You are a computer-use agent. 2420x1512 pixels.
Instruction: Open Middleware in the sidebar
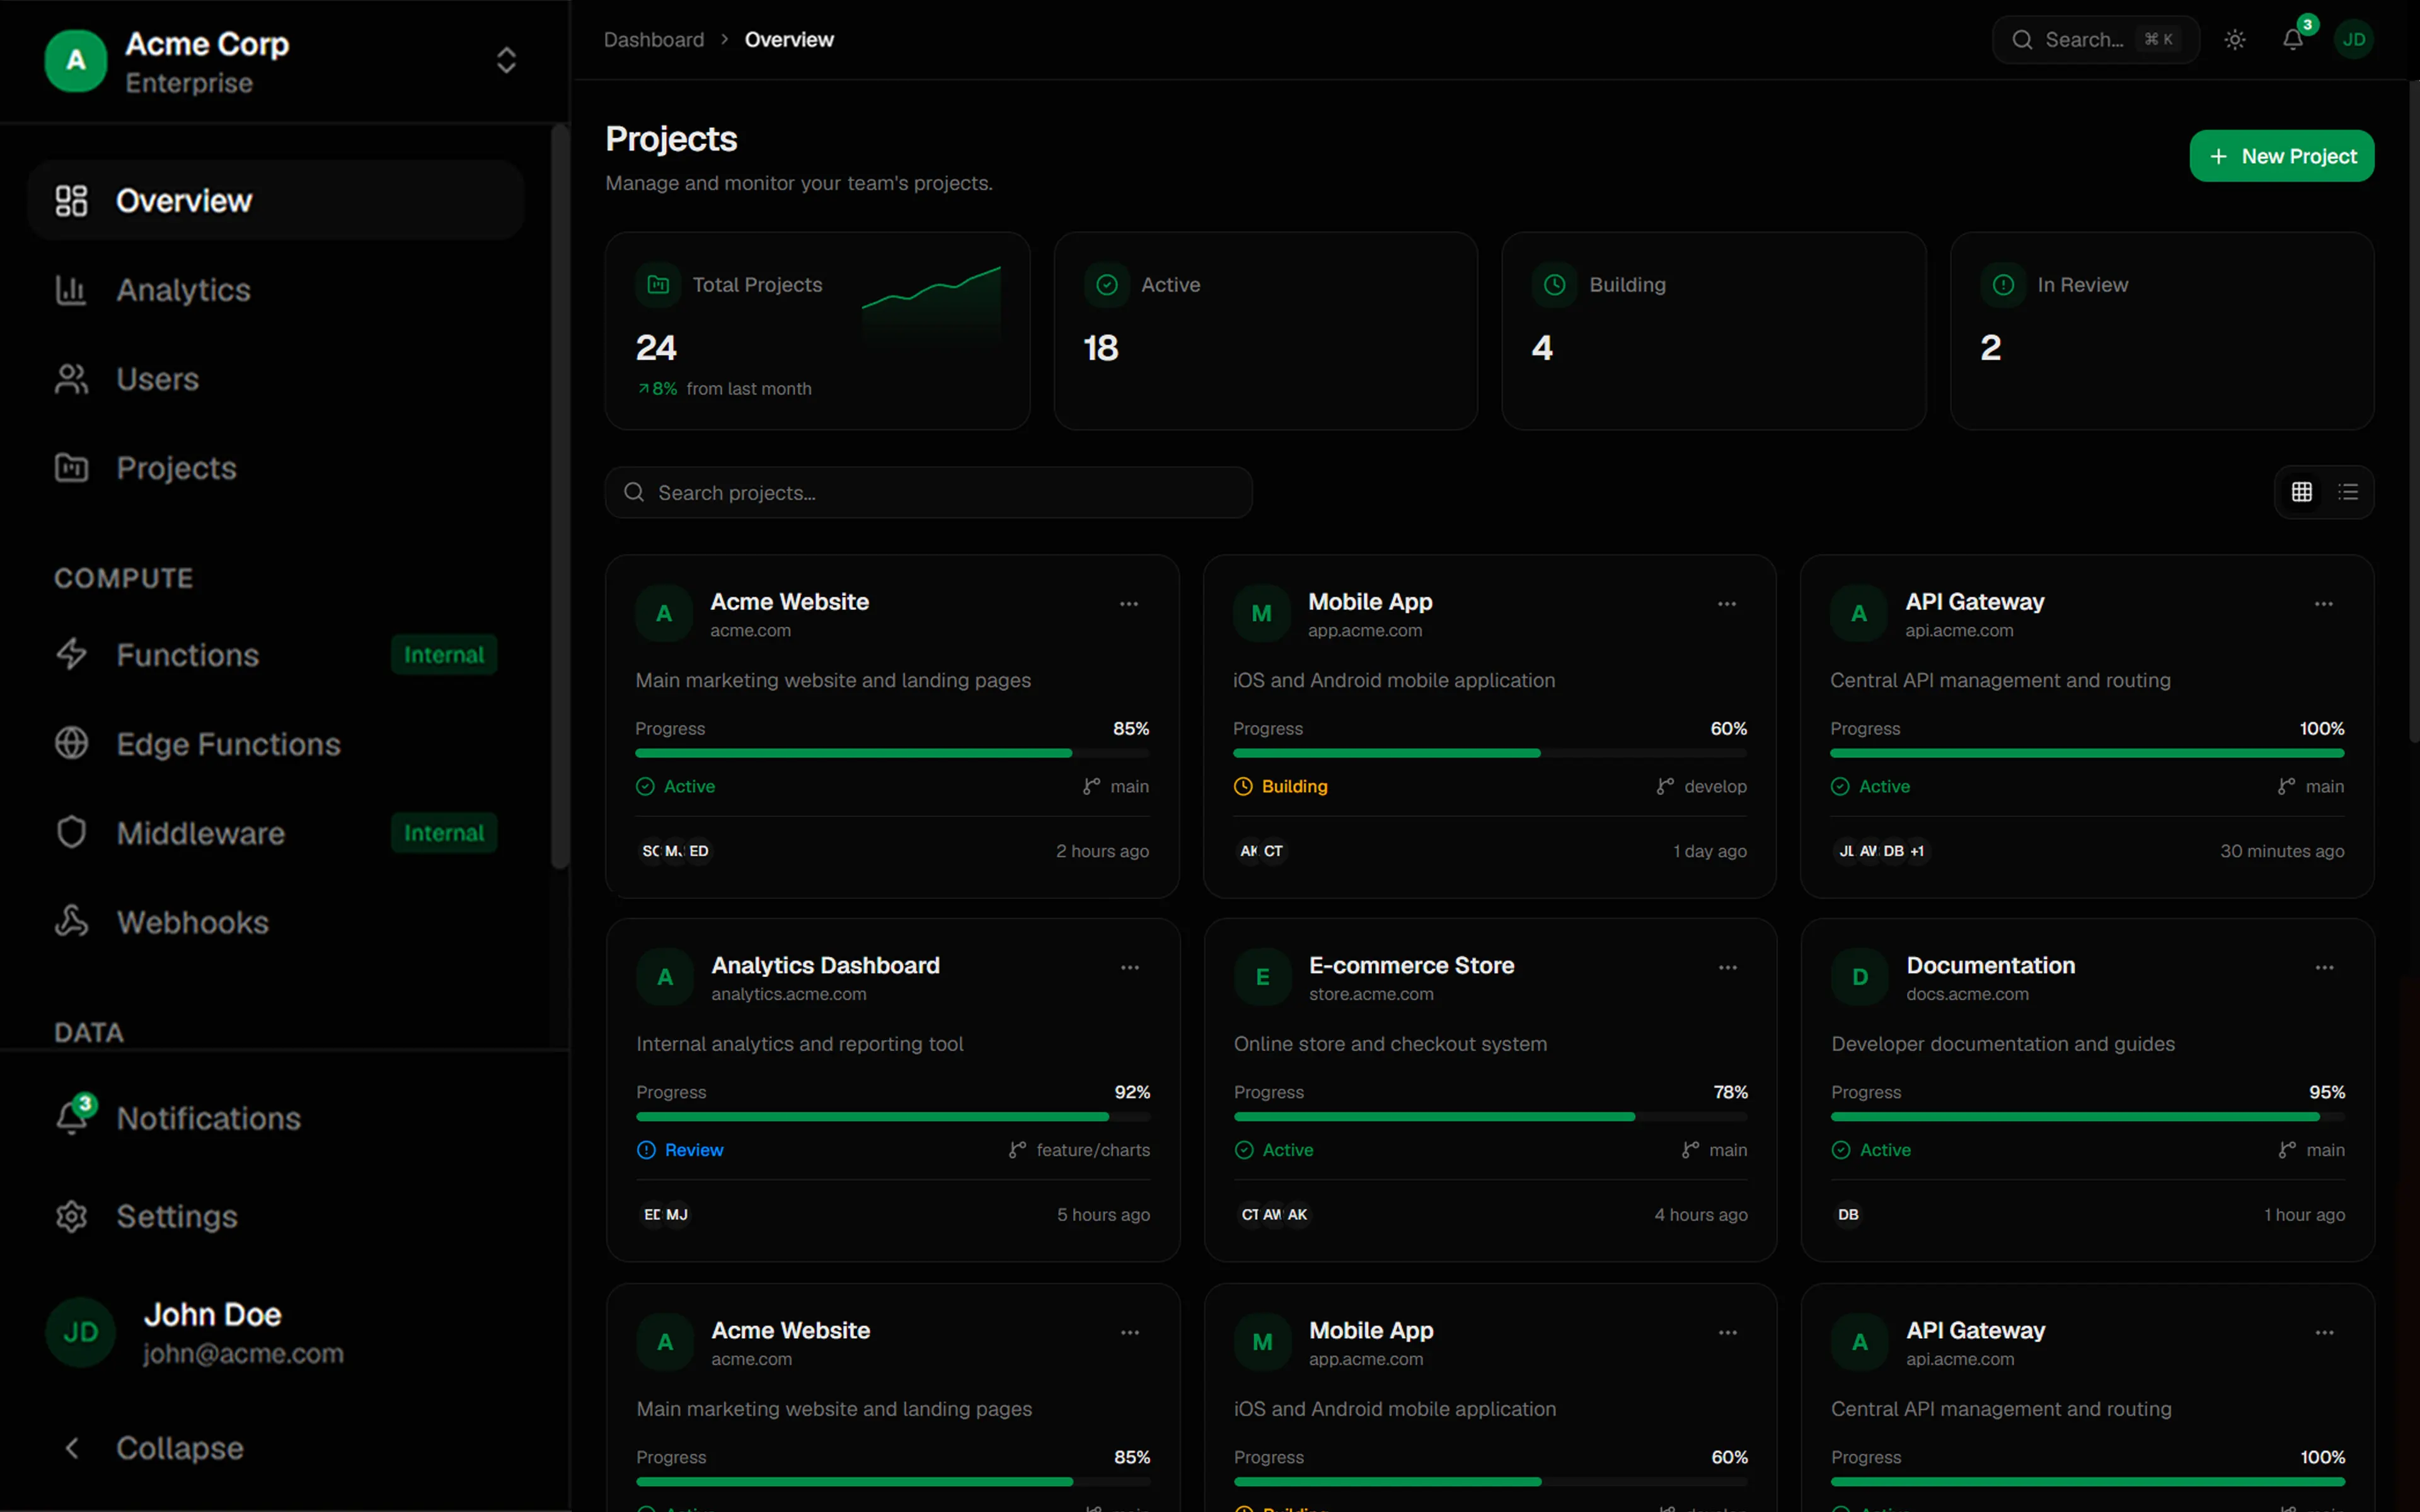(276, 833)
